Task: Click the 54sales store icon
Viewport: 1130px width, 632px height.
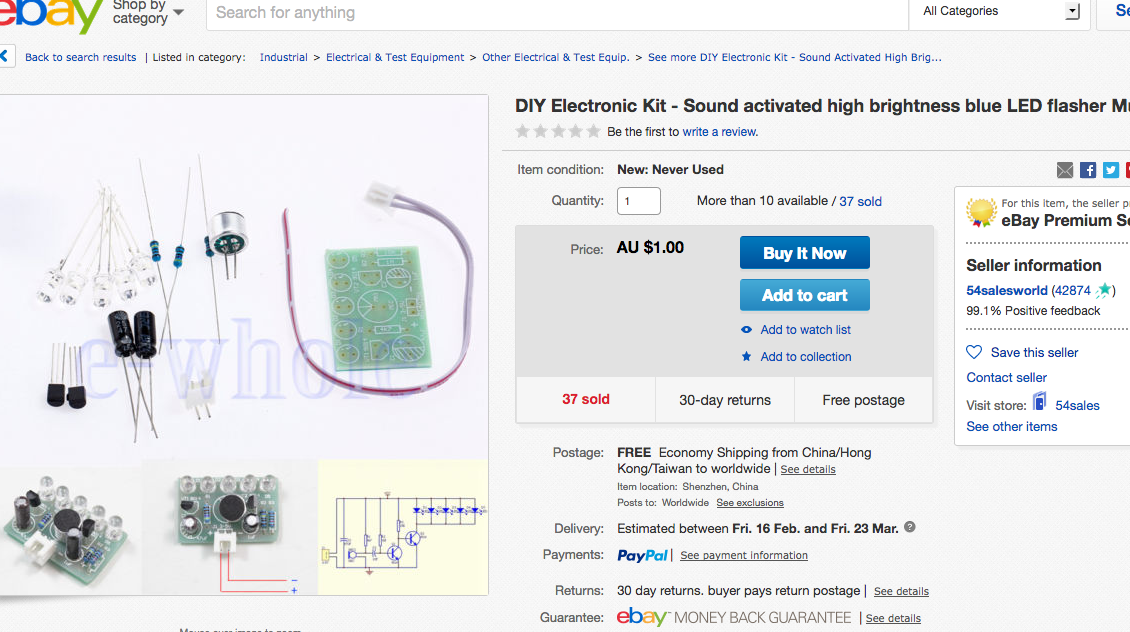Action: pyautogui.click(x=1040, y=403)
